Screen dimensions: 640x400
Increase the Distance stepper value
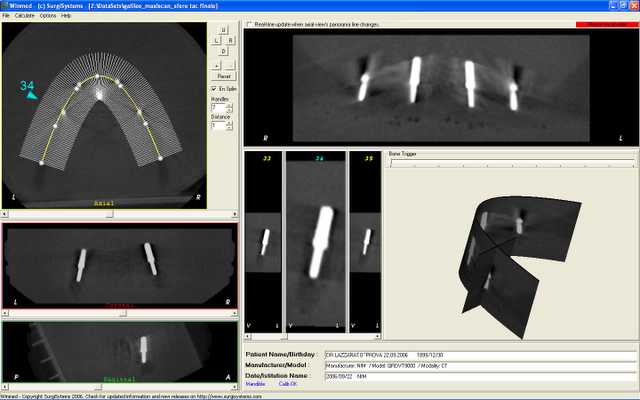(229, 123)
